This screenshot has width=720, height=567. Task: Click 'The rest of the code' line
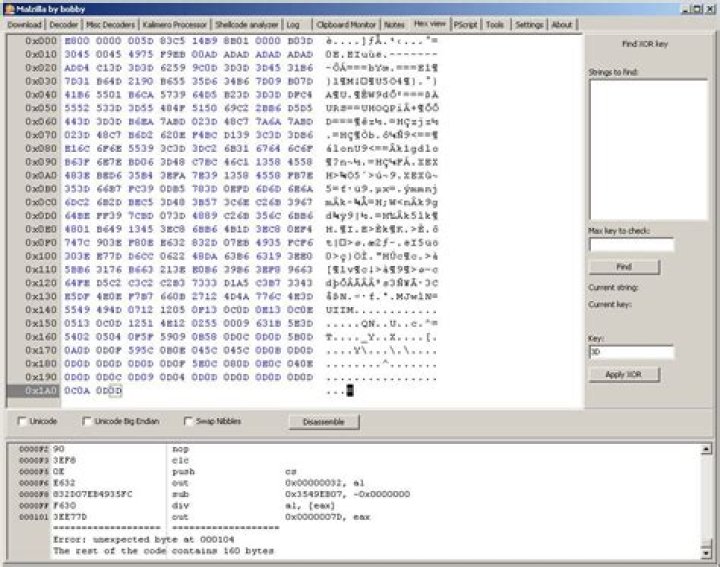click(x=163, y=551)
